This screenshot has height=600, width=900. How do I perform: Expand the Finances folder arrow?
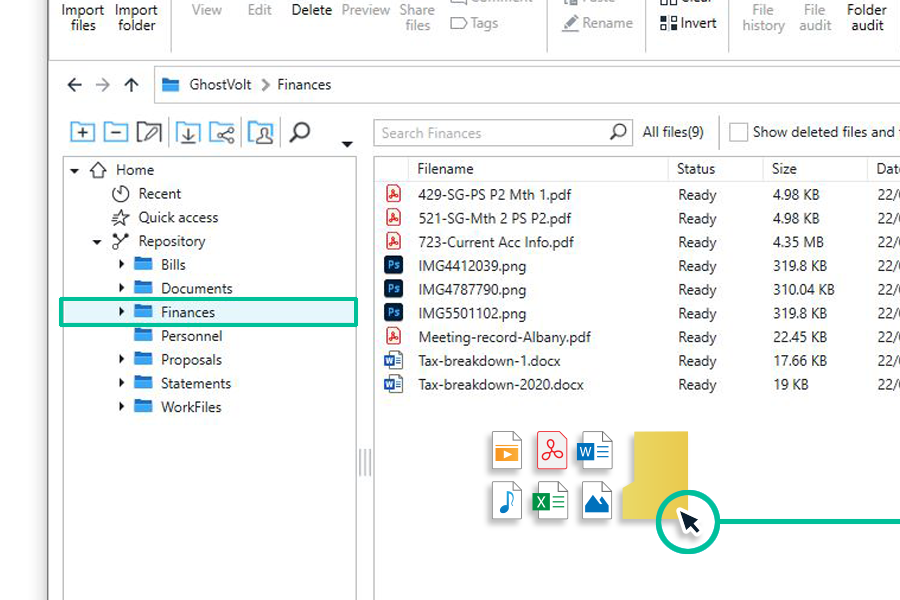point(122,311)
